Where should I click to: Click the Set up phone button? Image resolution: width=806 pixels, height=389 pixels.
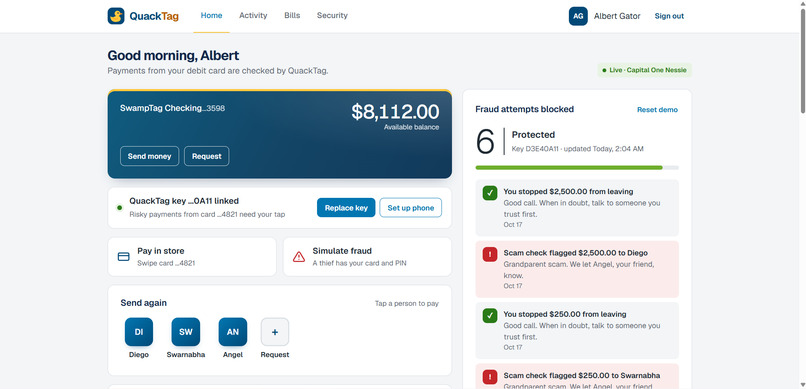pyautogui.click(x=411, y=208)
